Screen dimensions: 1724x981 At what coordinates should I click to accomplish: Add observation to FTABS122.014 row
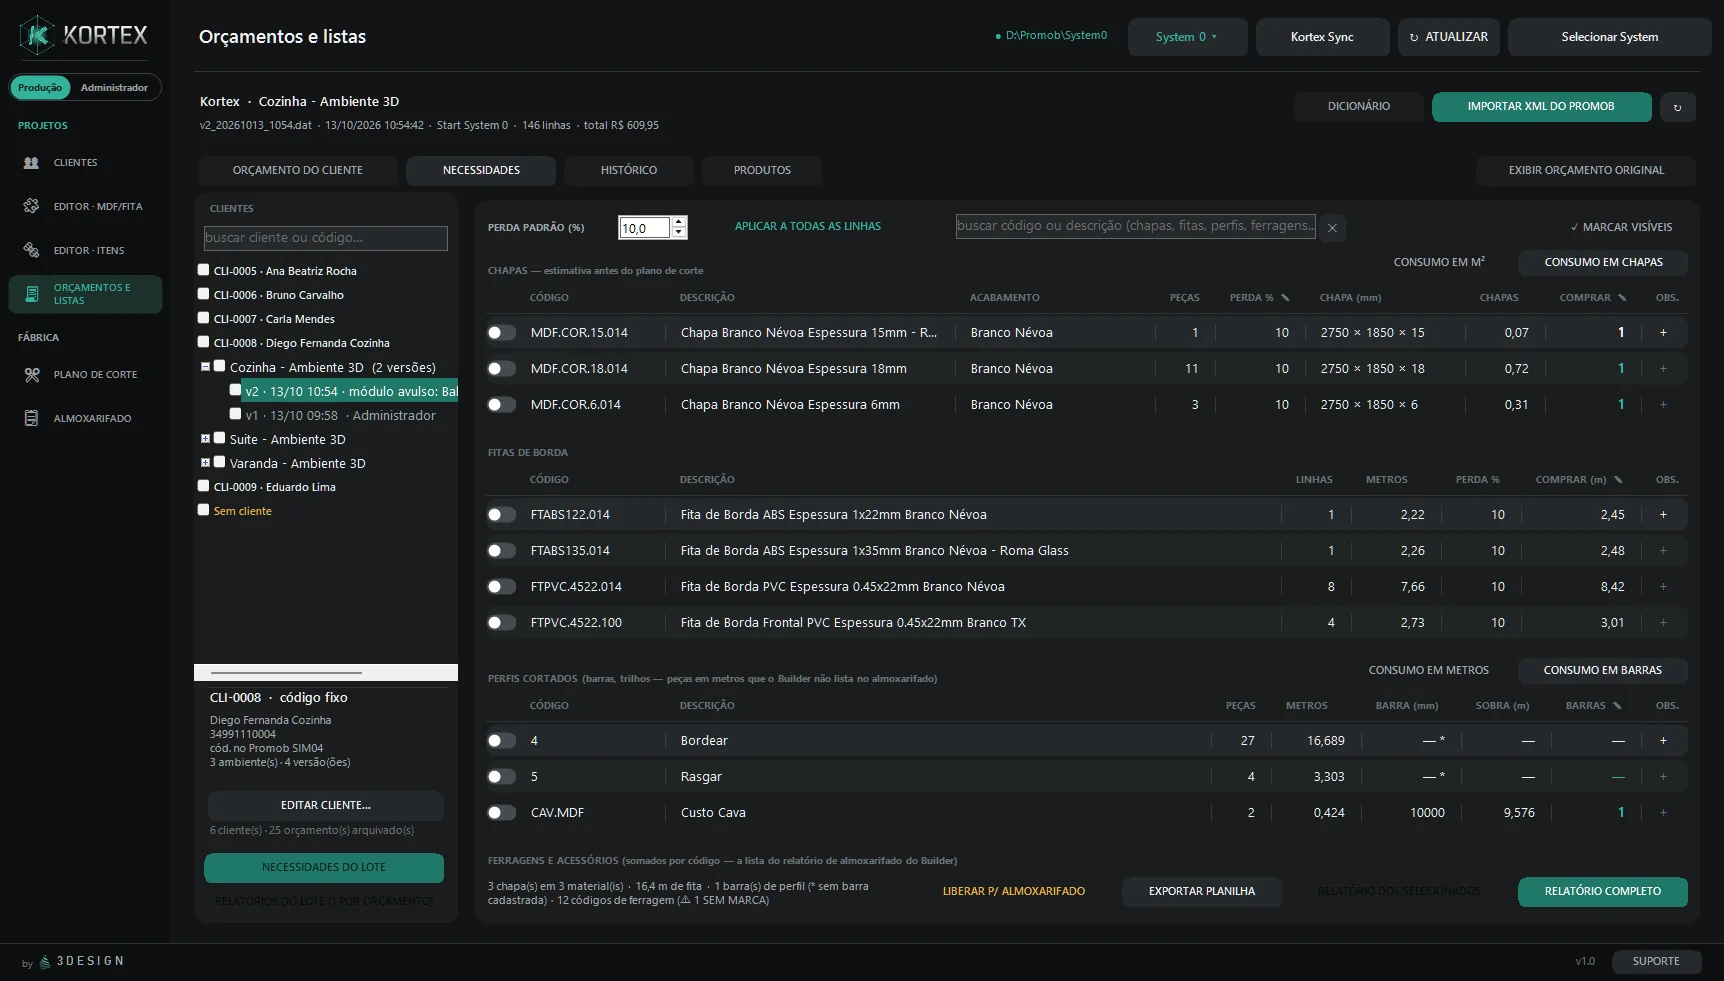pyautogui.click(x=1663, y=514)
